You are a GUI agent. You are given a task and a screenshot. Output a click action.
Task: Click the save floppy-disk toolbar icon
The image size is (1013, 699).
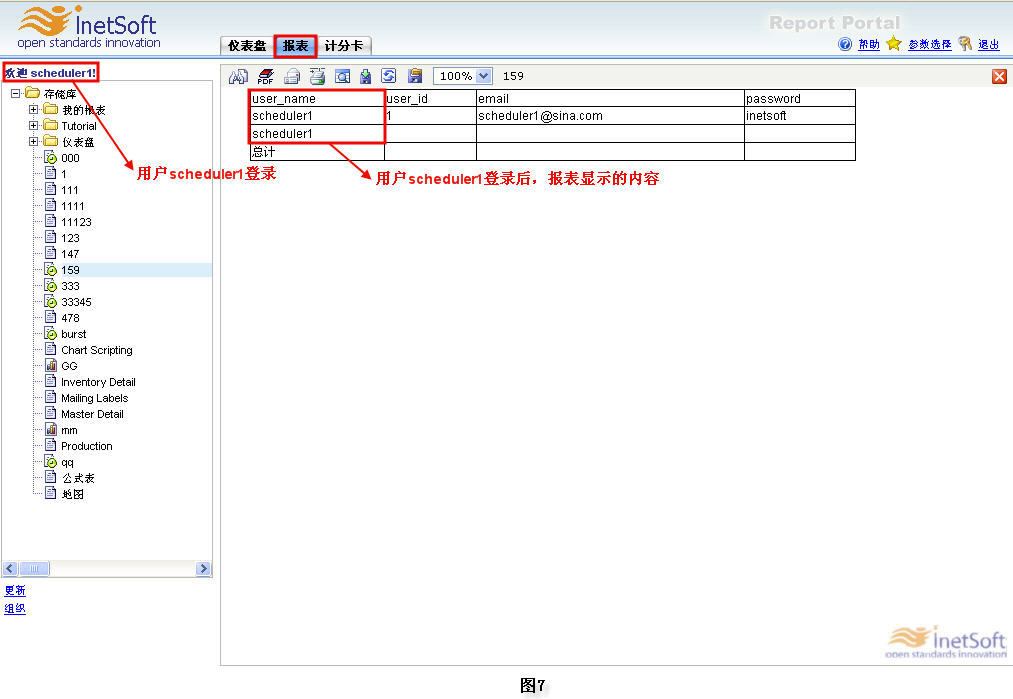pyautogui.click(x=415, y=76)
